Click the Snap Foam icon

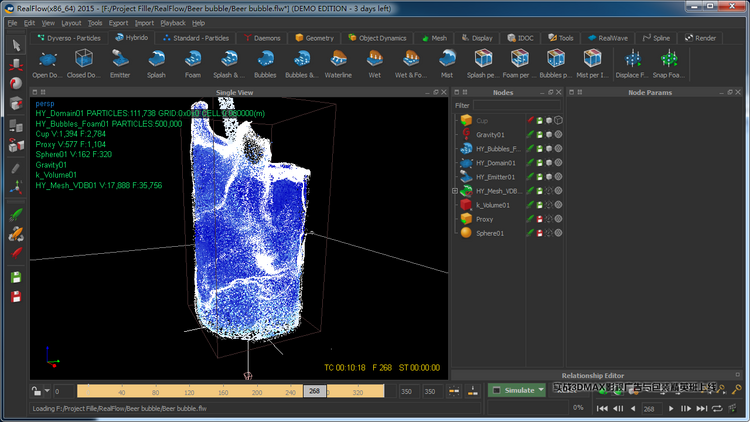pos(669,64)
